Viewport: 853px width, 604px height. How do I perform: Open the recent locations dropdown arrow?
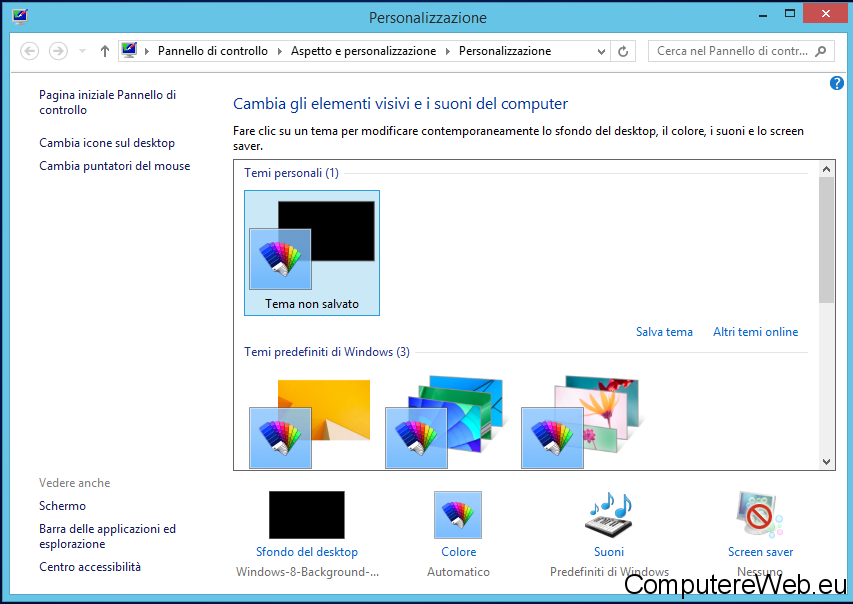coord(83,51)
